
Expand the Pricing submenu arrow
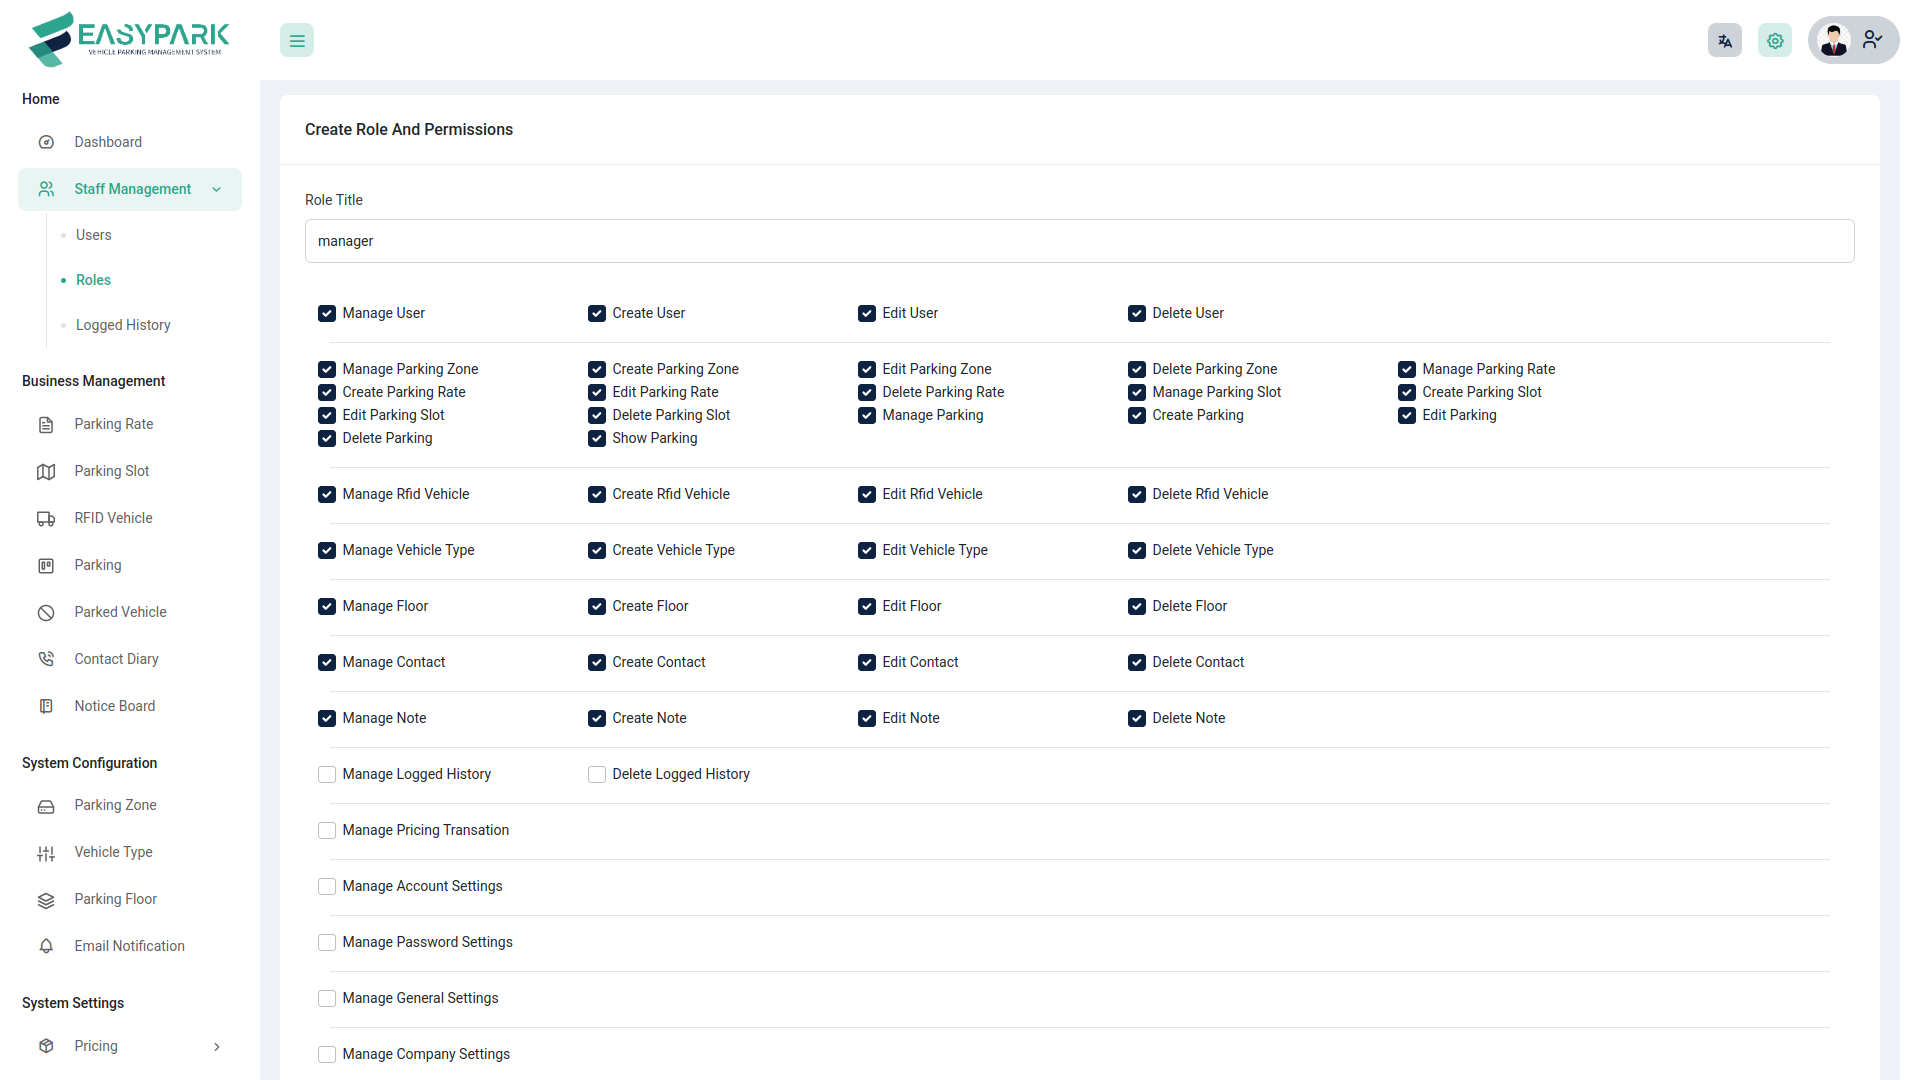pyautogui.click(x=216, y=1047)
